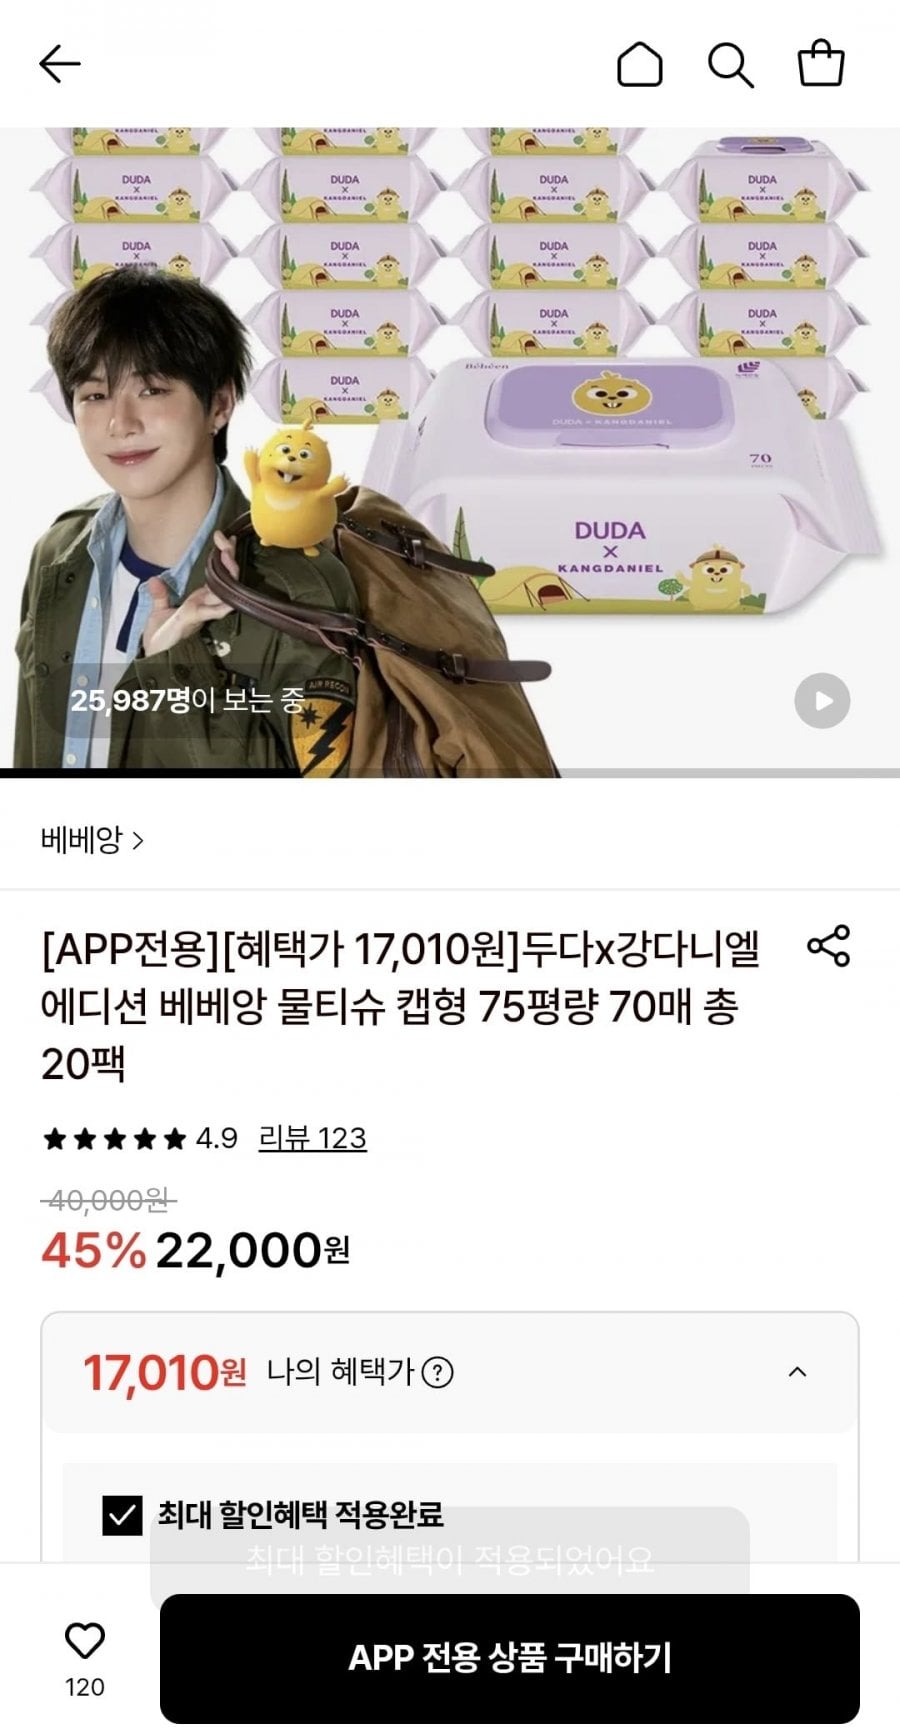The height and width of the screenshot is (1734, 900).
Task: Open help for 나의 혜택가
Action: (437, 1372)
